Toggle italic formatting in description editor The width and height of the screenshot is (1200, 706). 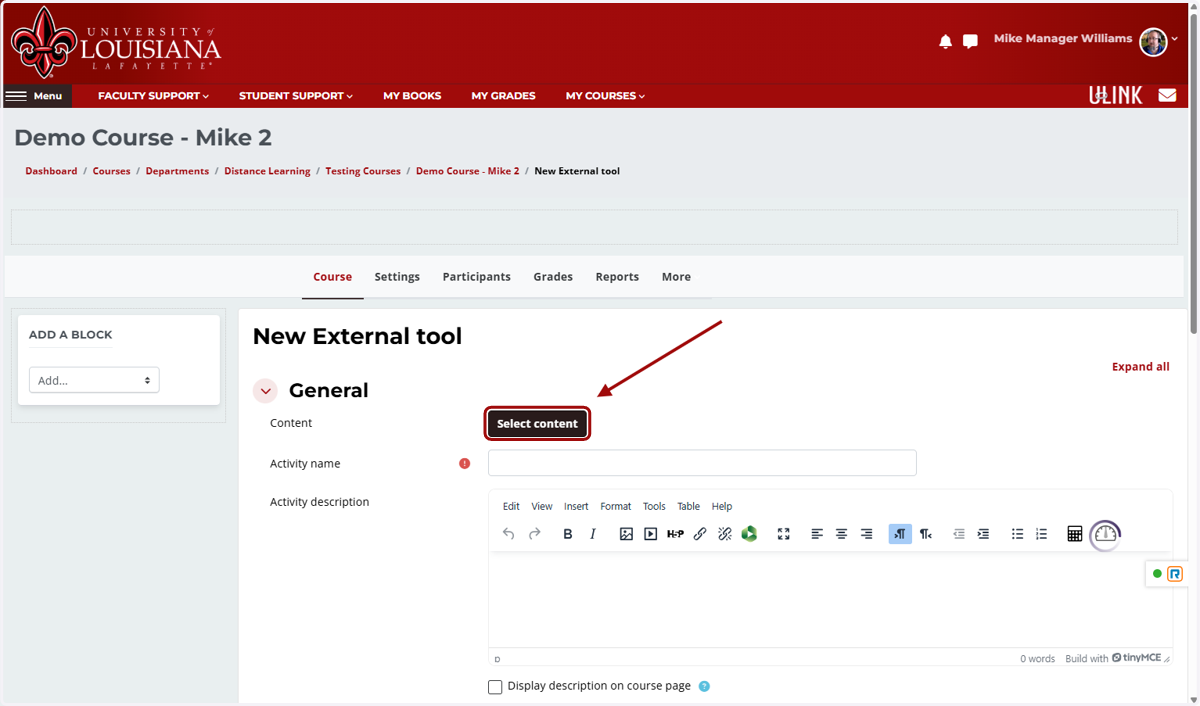(x=593, y=534)
